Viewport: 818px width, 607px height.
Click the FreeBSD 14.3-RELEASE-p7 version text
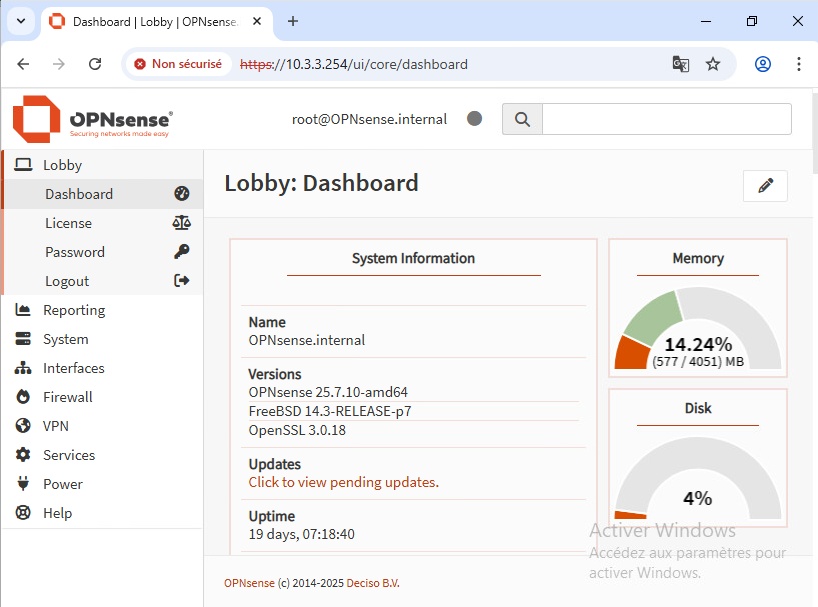(330, 411)
